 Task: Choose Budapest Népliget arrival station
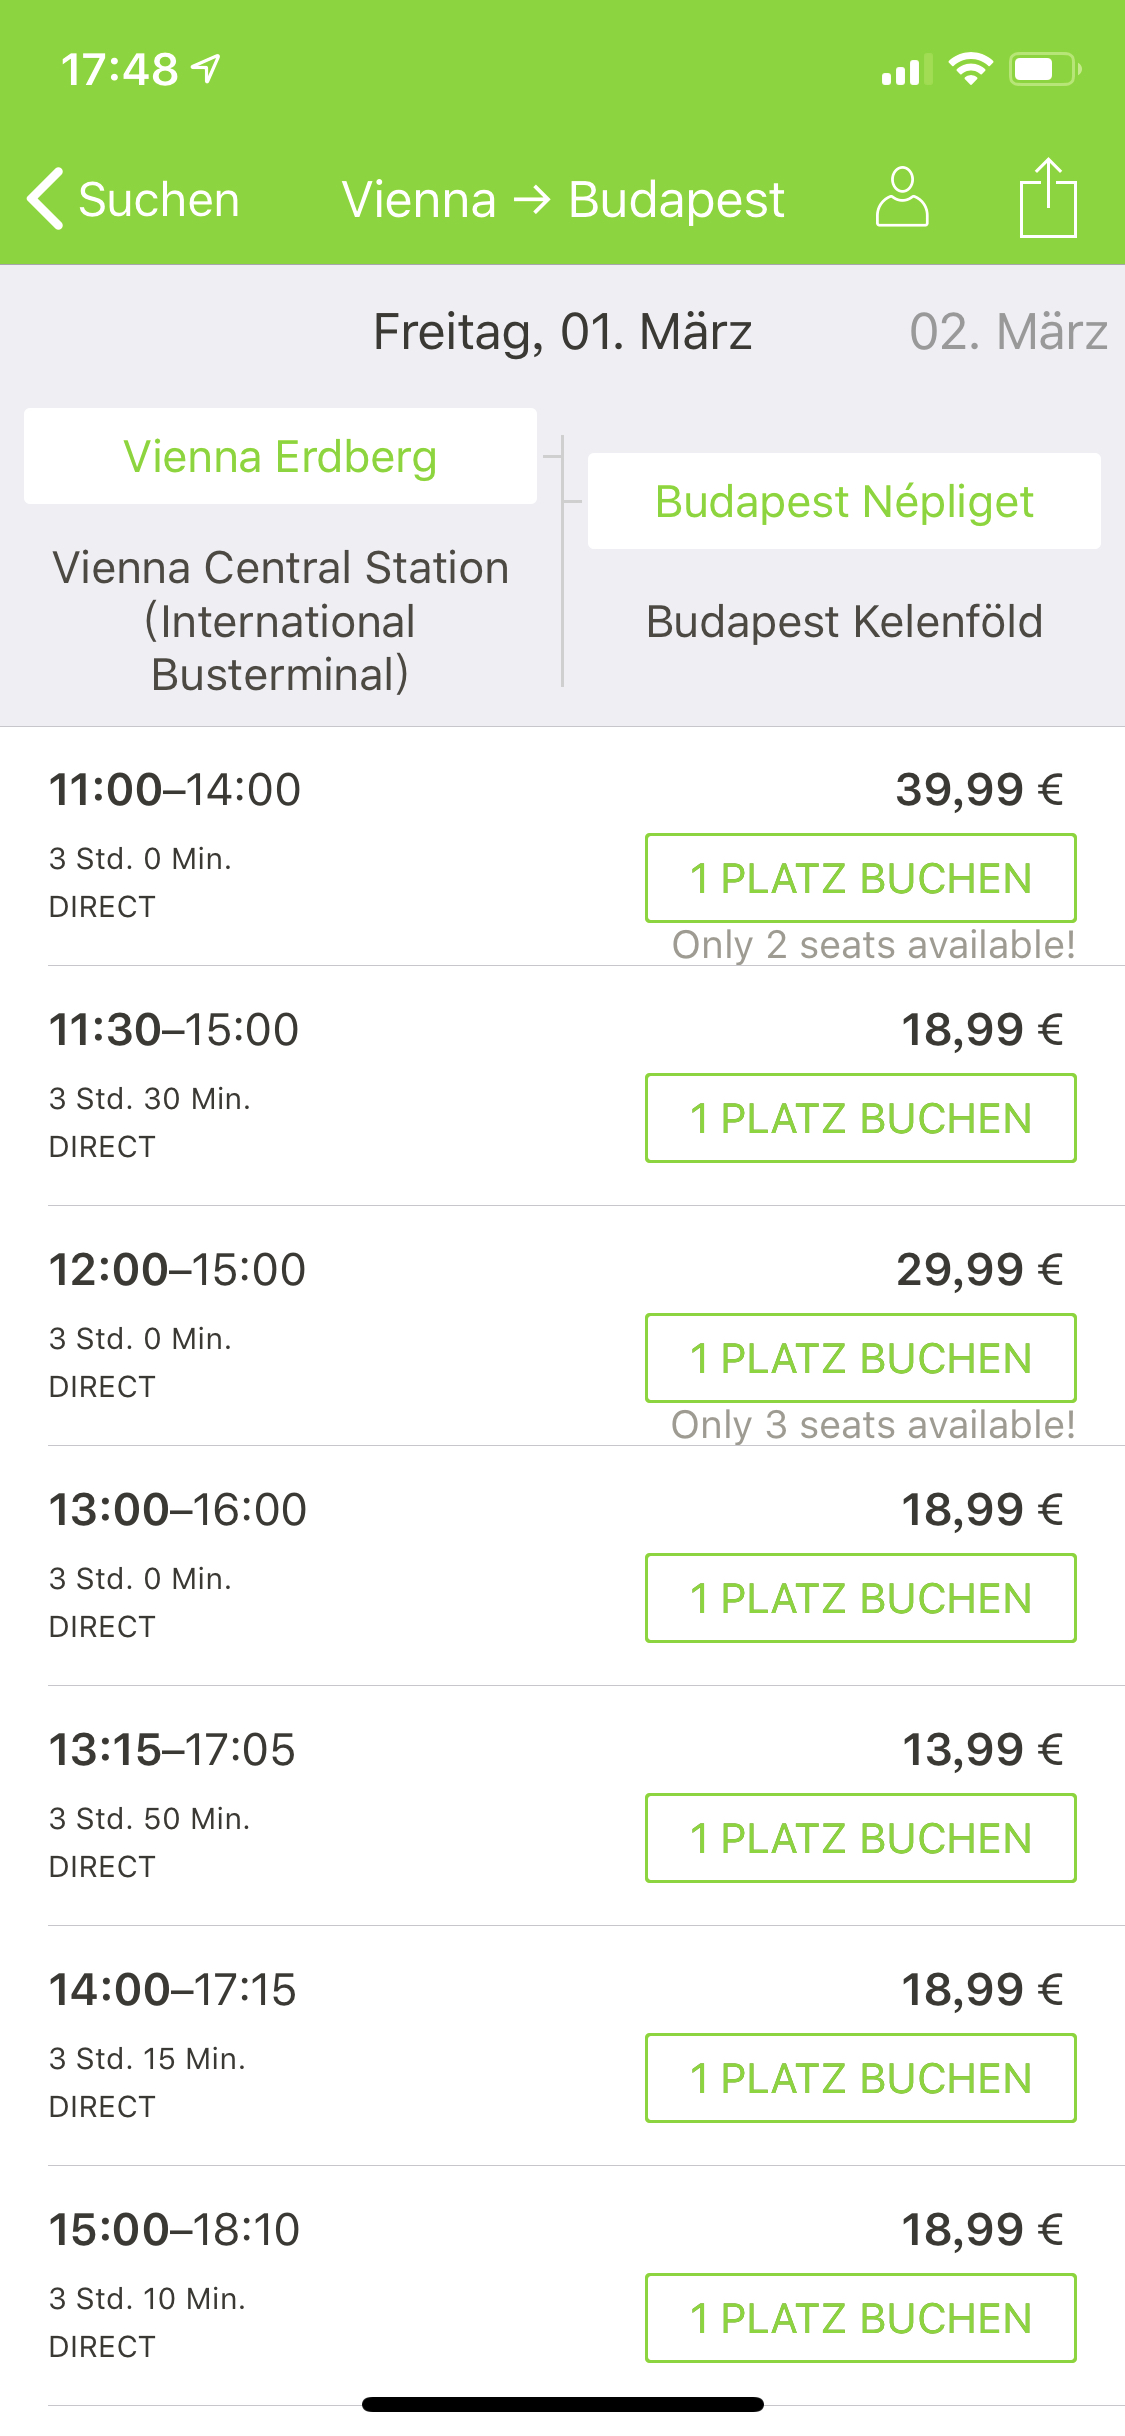pos(844,502)
